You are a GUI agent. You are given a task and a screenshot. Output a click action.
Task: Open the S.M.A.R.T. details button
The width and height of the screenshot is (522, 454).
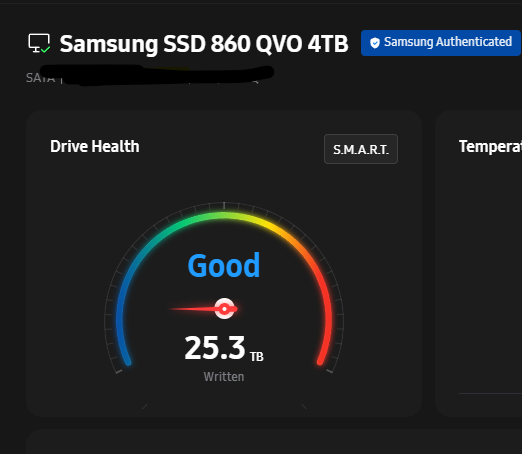tap(361, 149)
